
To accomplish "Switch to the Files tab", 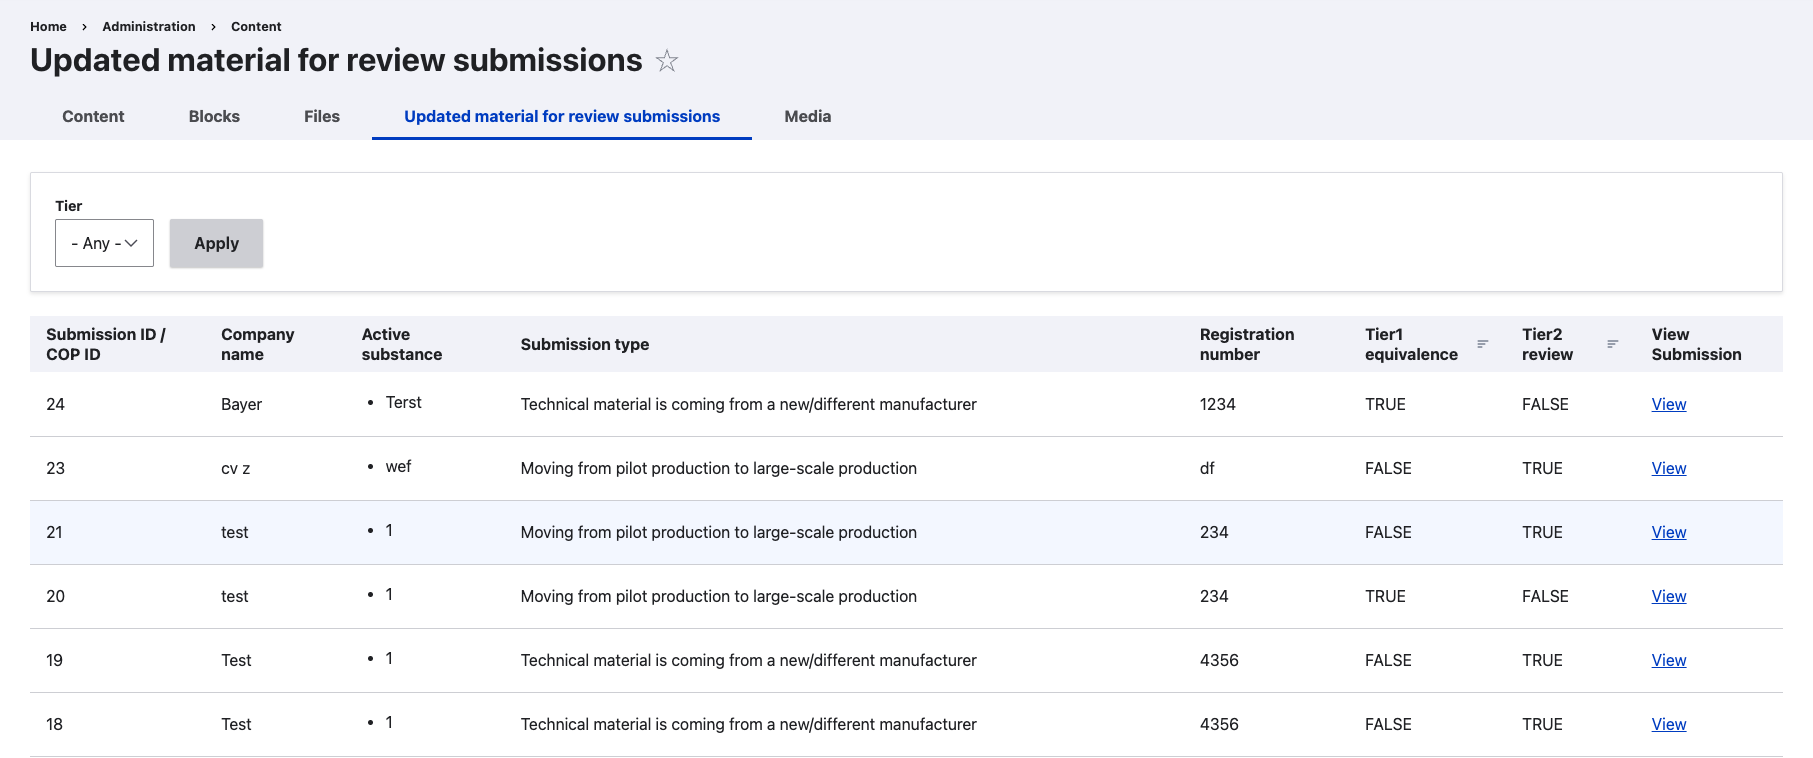I will pyautogui.click(x=322, y=116).
